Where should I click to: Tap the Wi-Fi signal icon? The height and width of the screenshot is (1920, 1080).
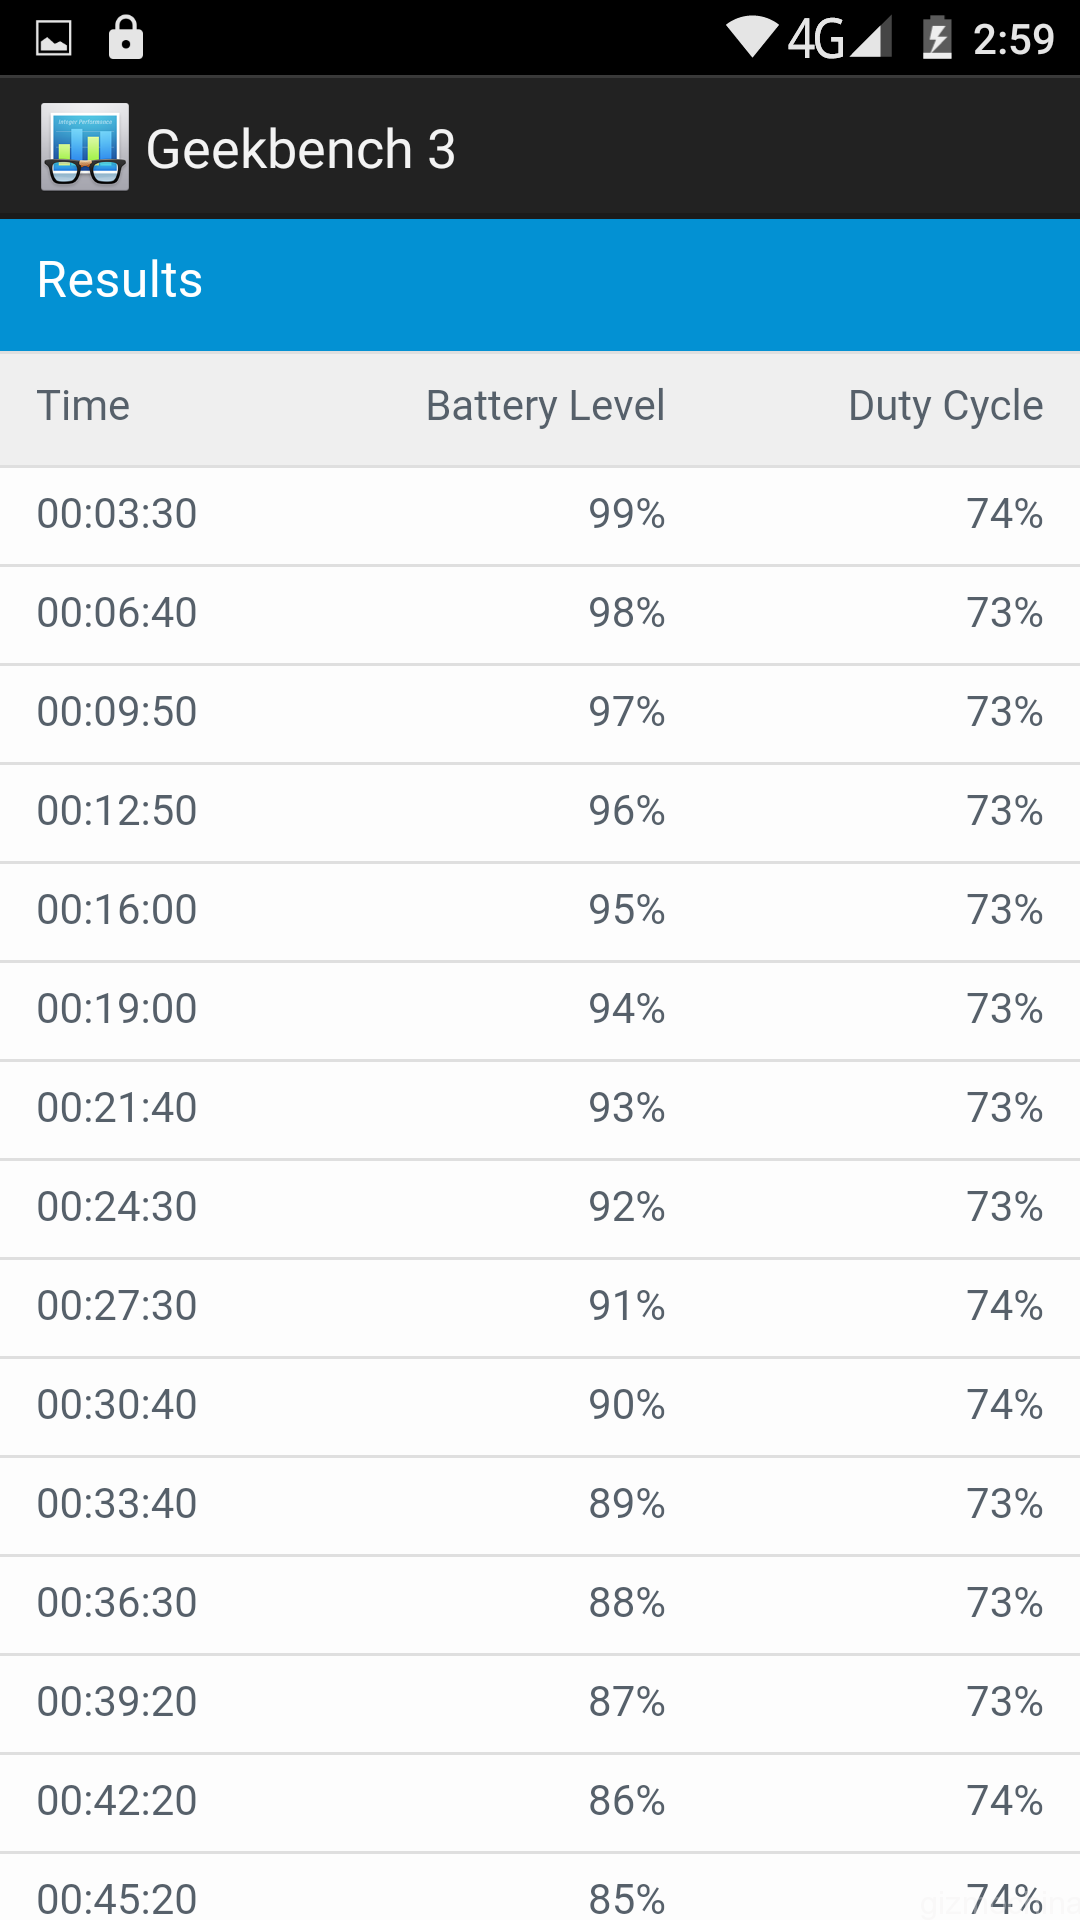pos(752,38)
